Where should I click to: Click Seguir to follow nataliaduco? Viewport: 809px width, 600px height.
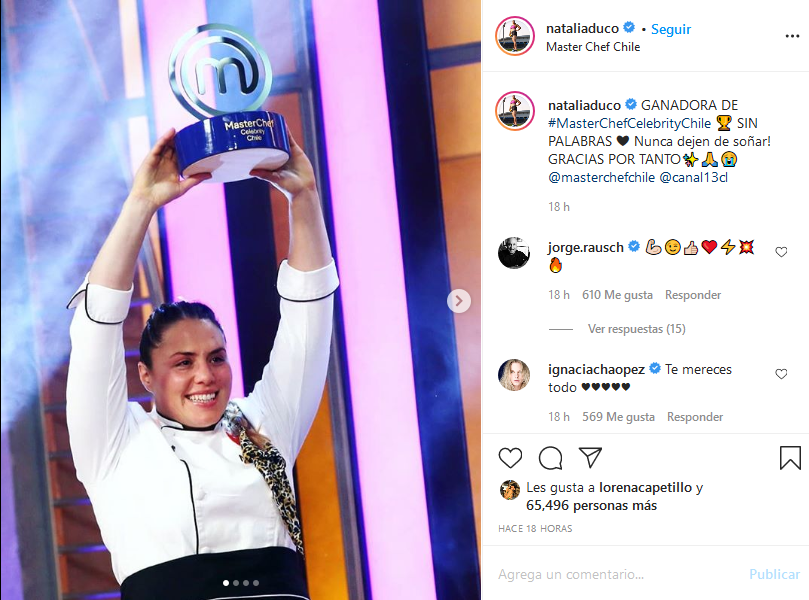coord(671,29)
